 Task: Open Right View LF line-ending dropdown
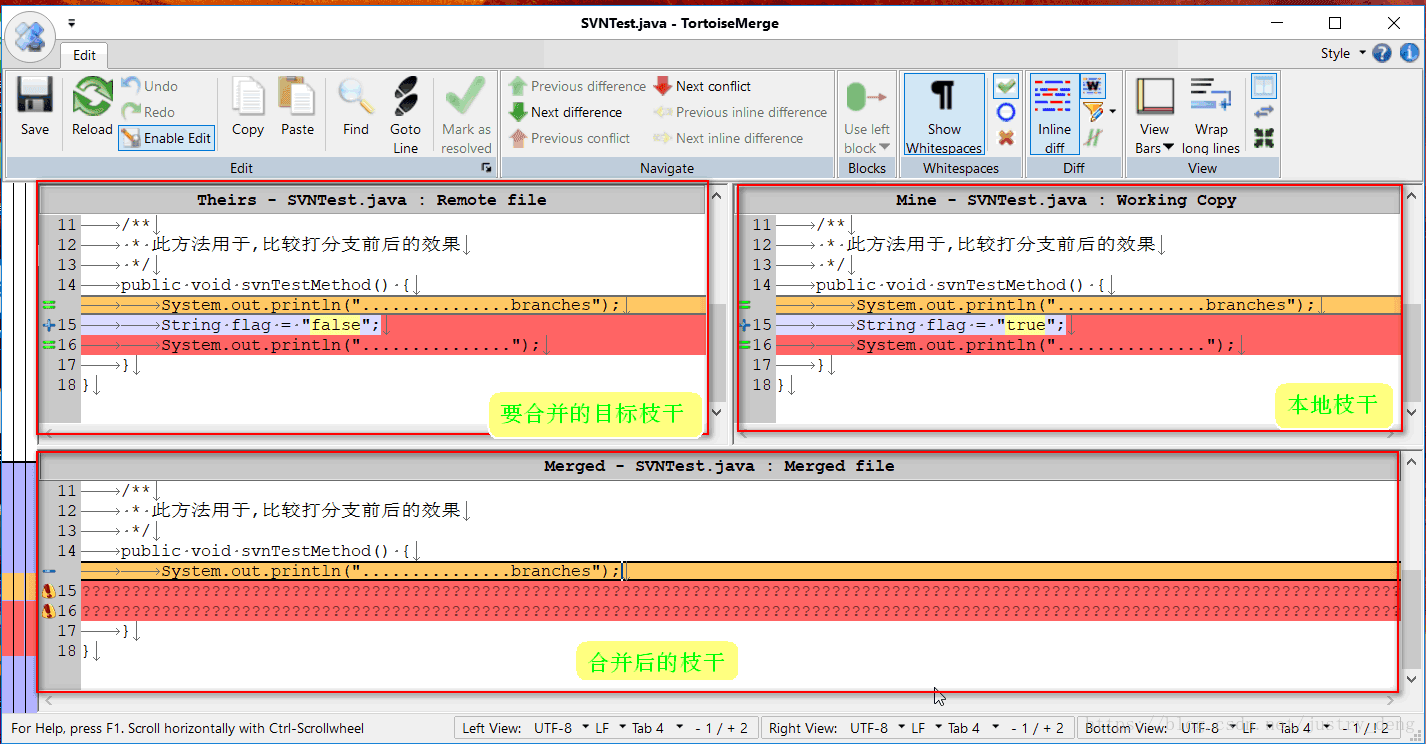coord(926,728)
